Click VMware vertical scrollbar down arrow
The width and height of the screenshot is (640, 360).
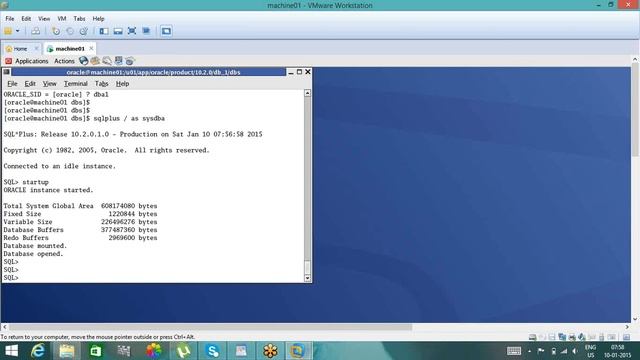point(635,319)
